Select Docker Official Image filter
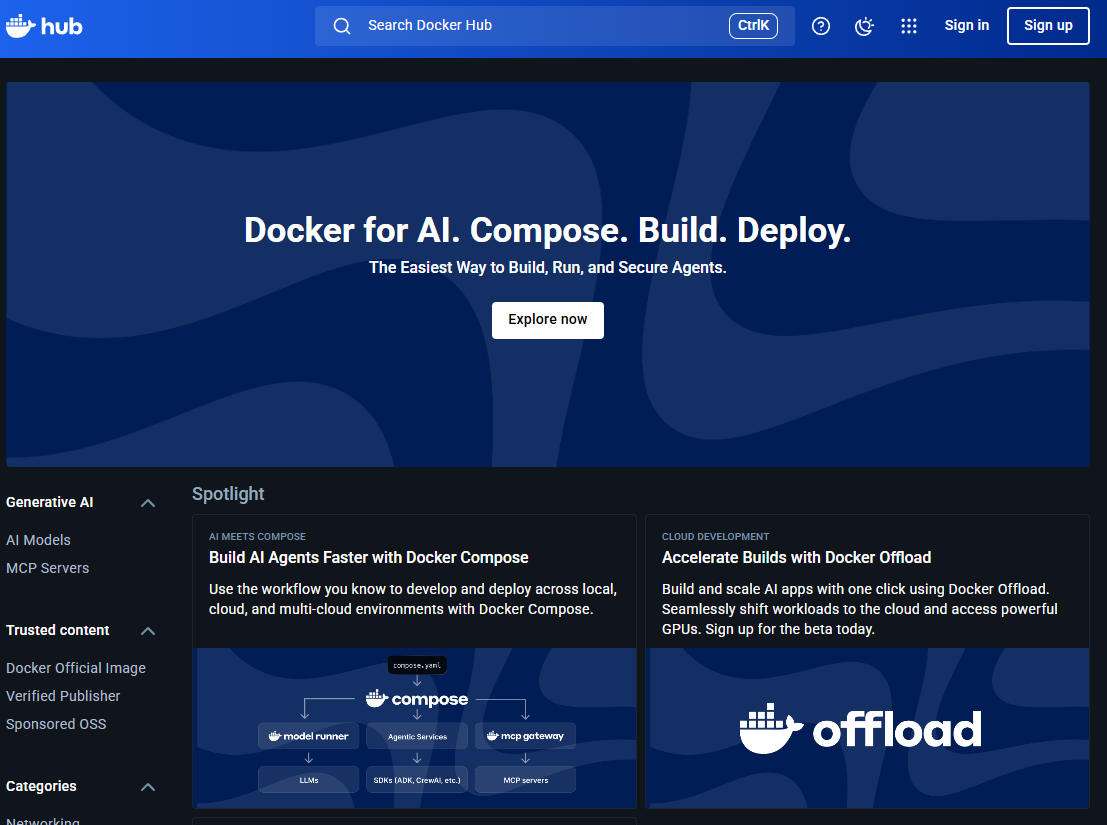The height and width of the screenshot is (825, 1107). click(76, 668)
